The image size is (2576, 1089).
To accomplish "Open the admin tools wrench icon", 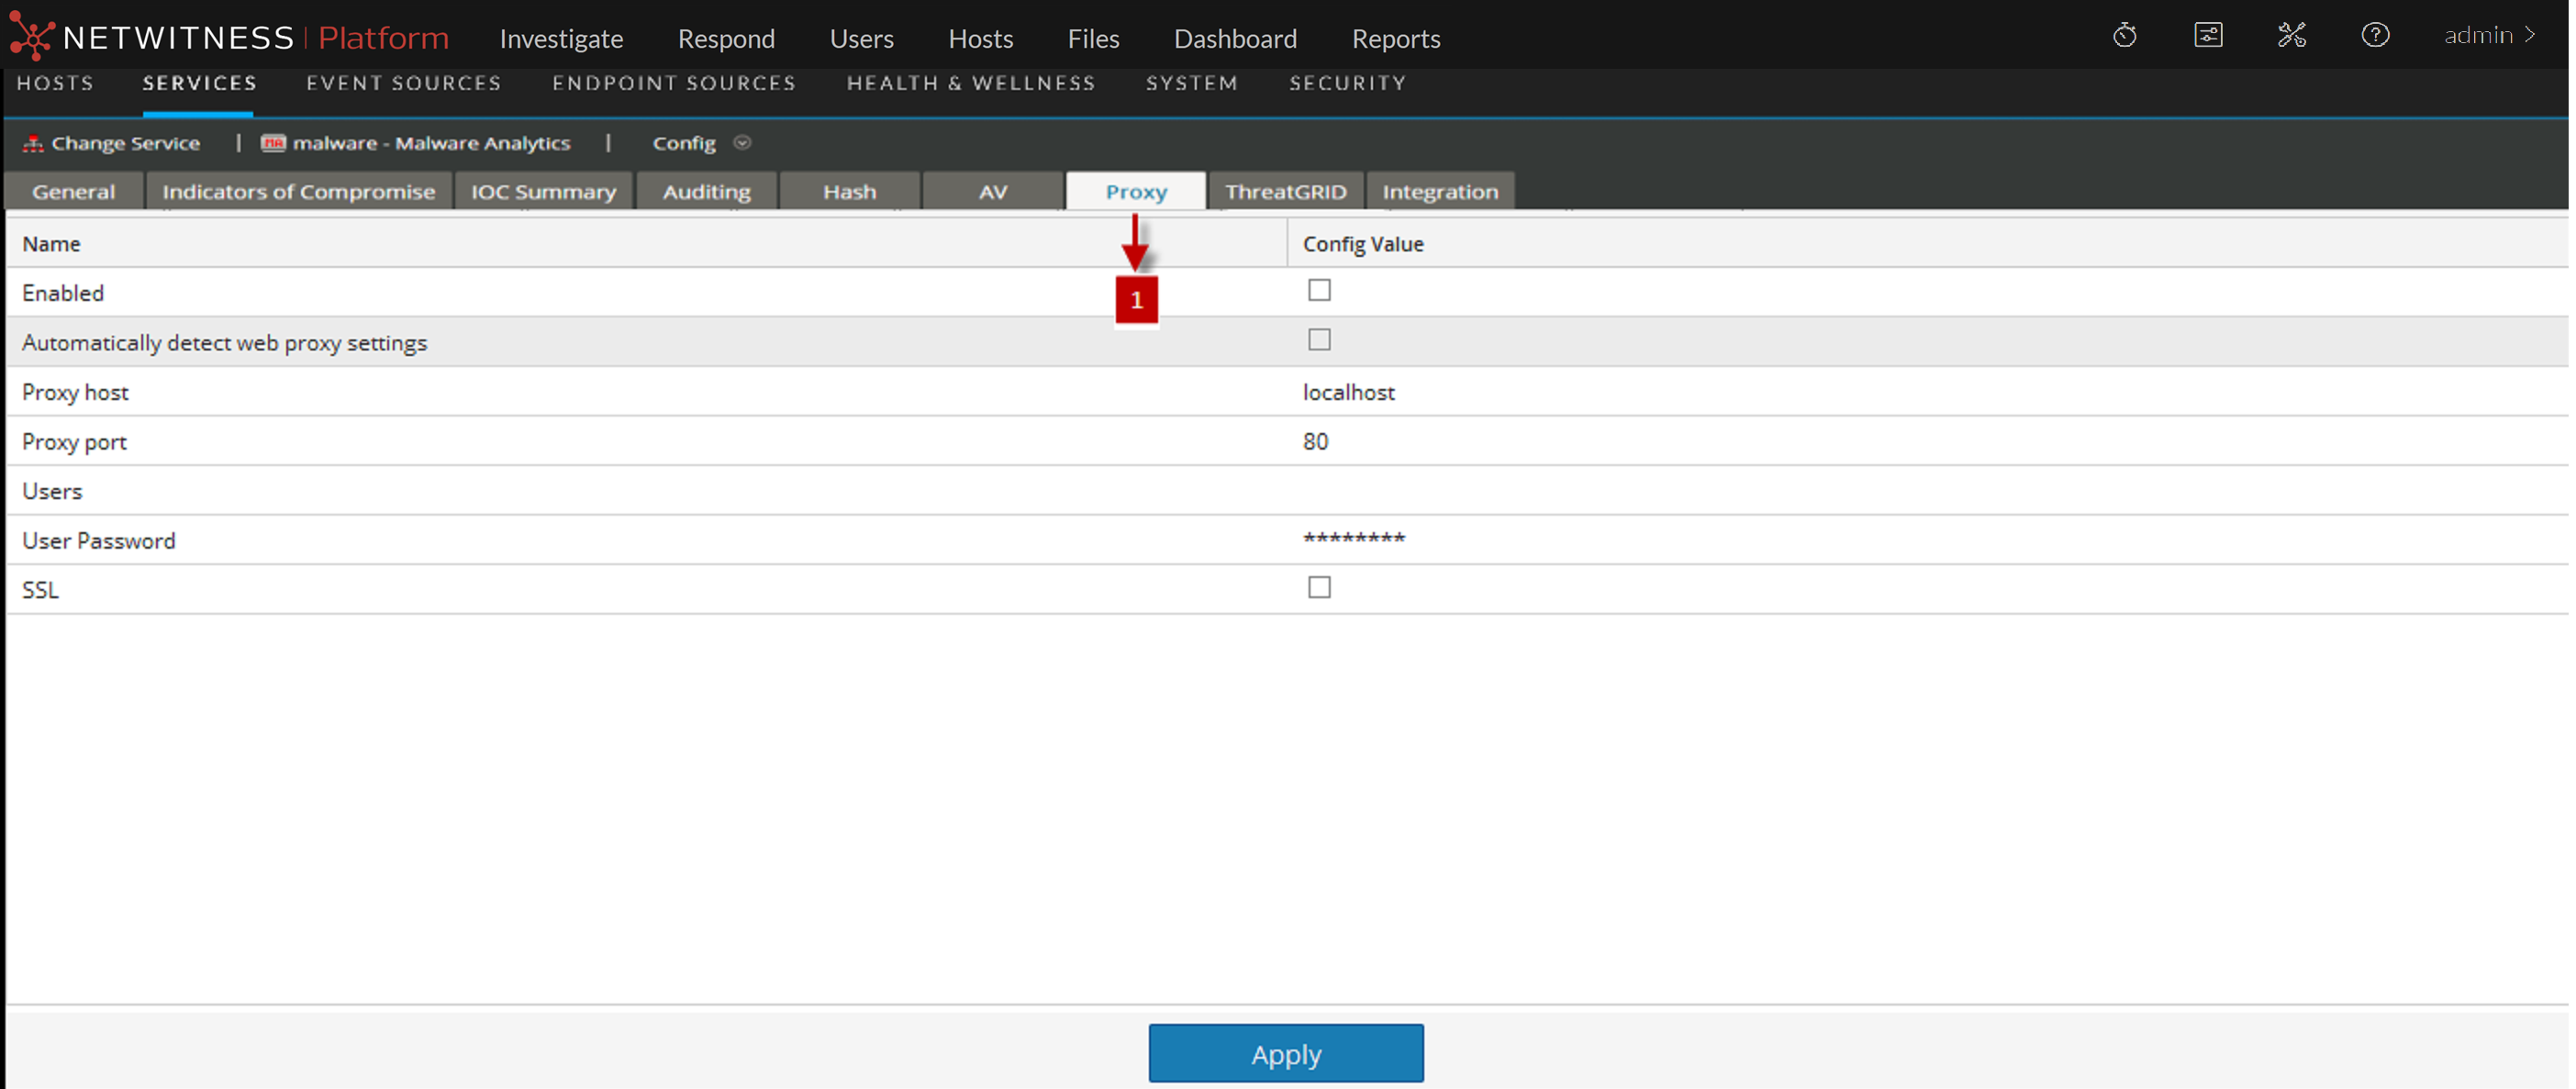I will (x=2291, y=36).
